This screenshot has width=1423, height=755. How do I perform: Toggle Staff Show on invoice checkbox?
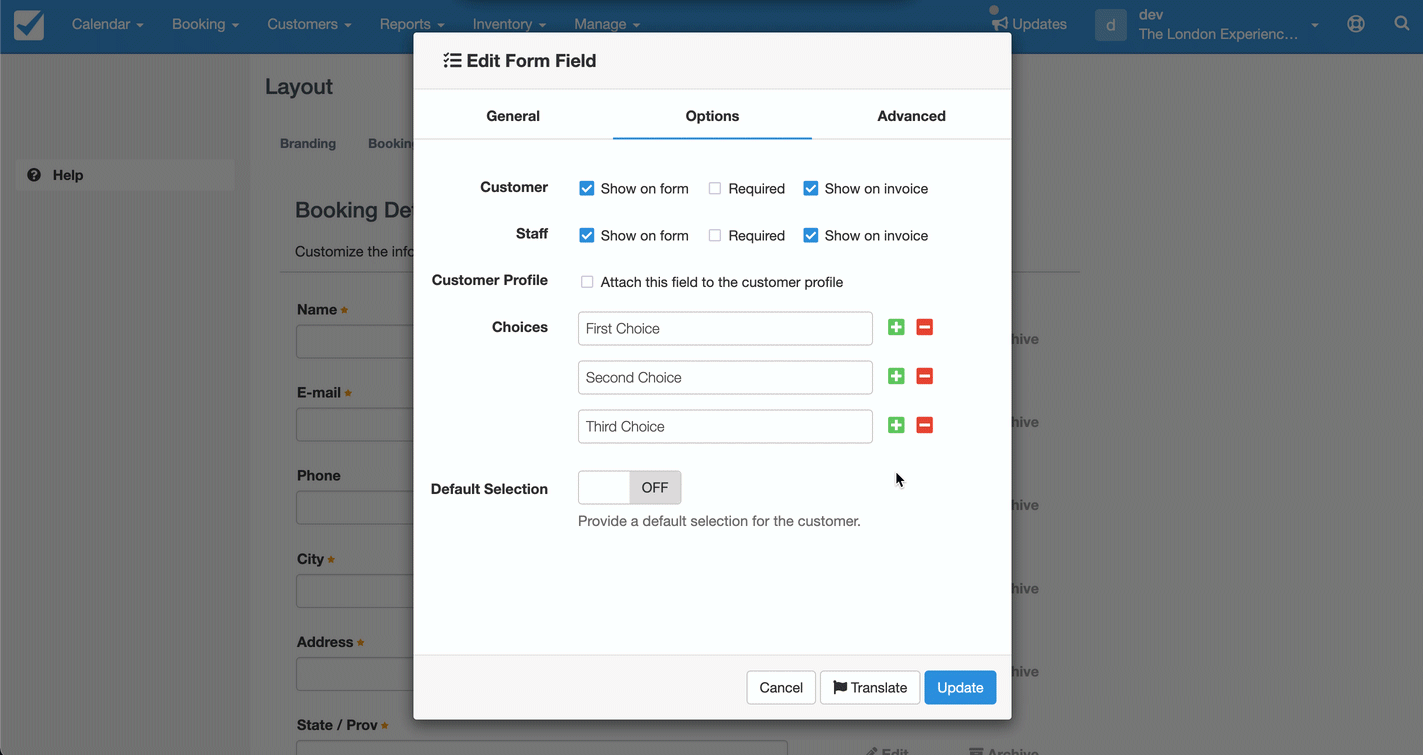tap(811, 235)
